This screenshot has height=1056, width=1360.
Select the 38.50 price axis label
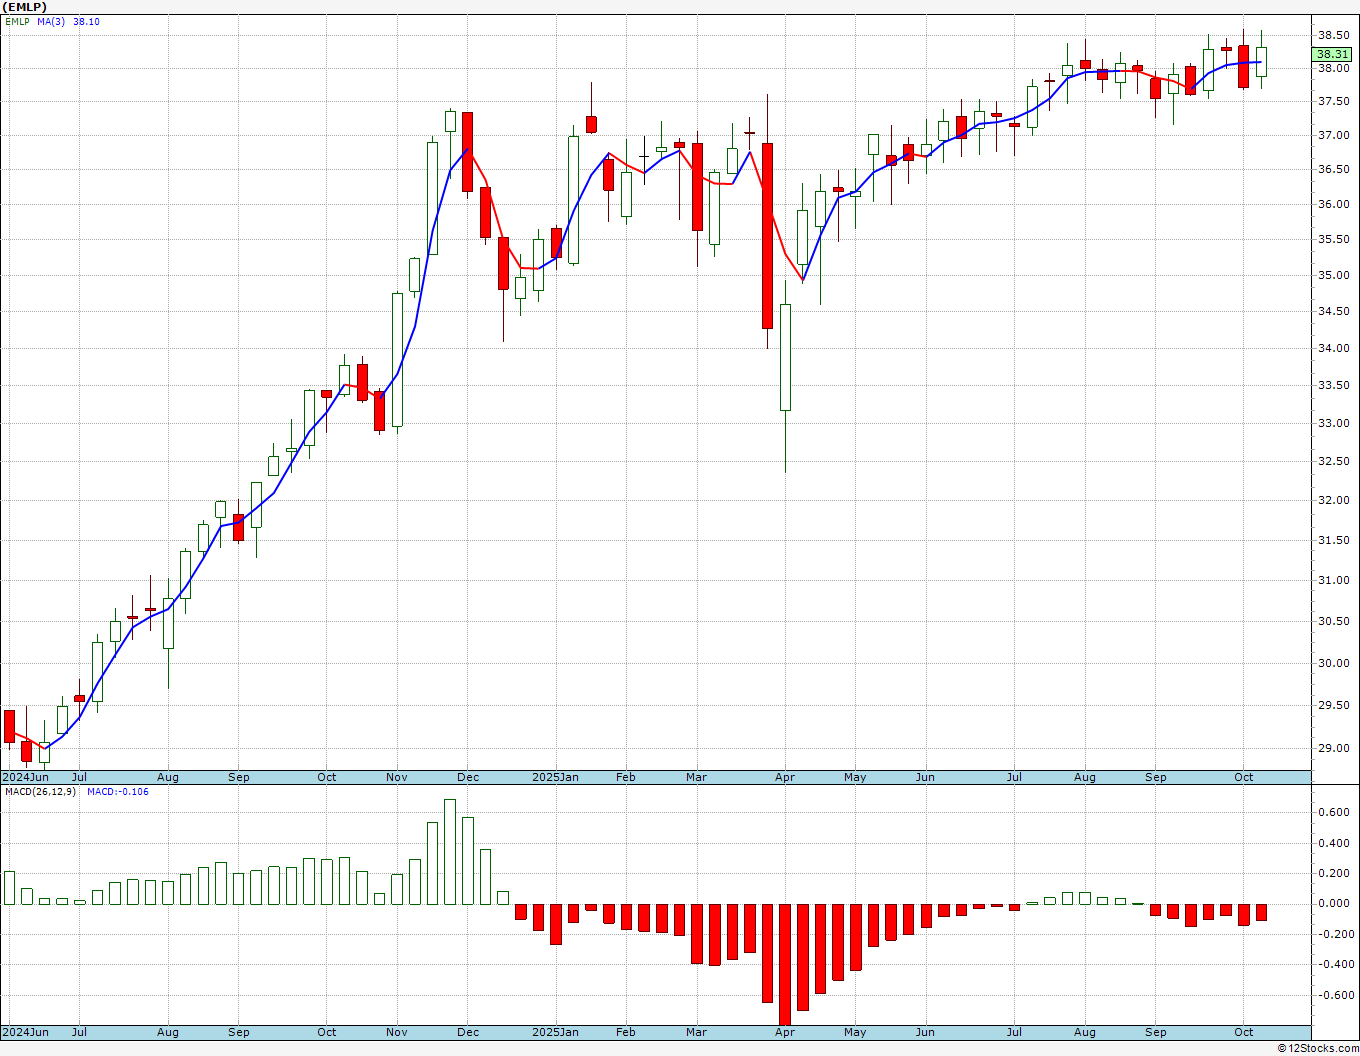[x=1332, y=34]
